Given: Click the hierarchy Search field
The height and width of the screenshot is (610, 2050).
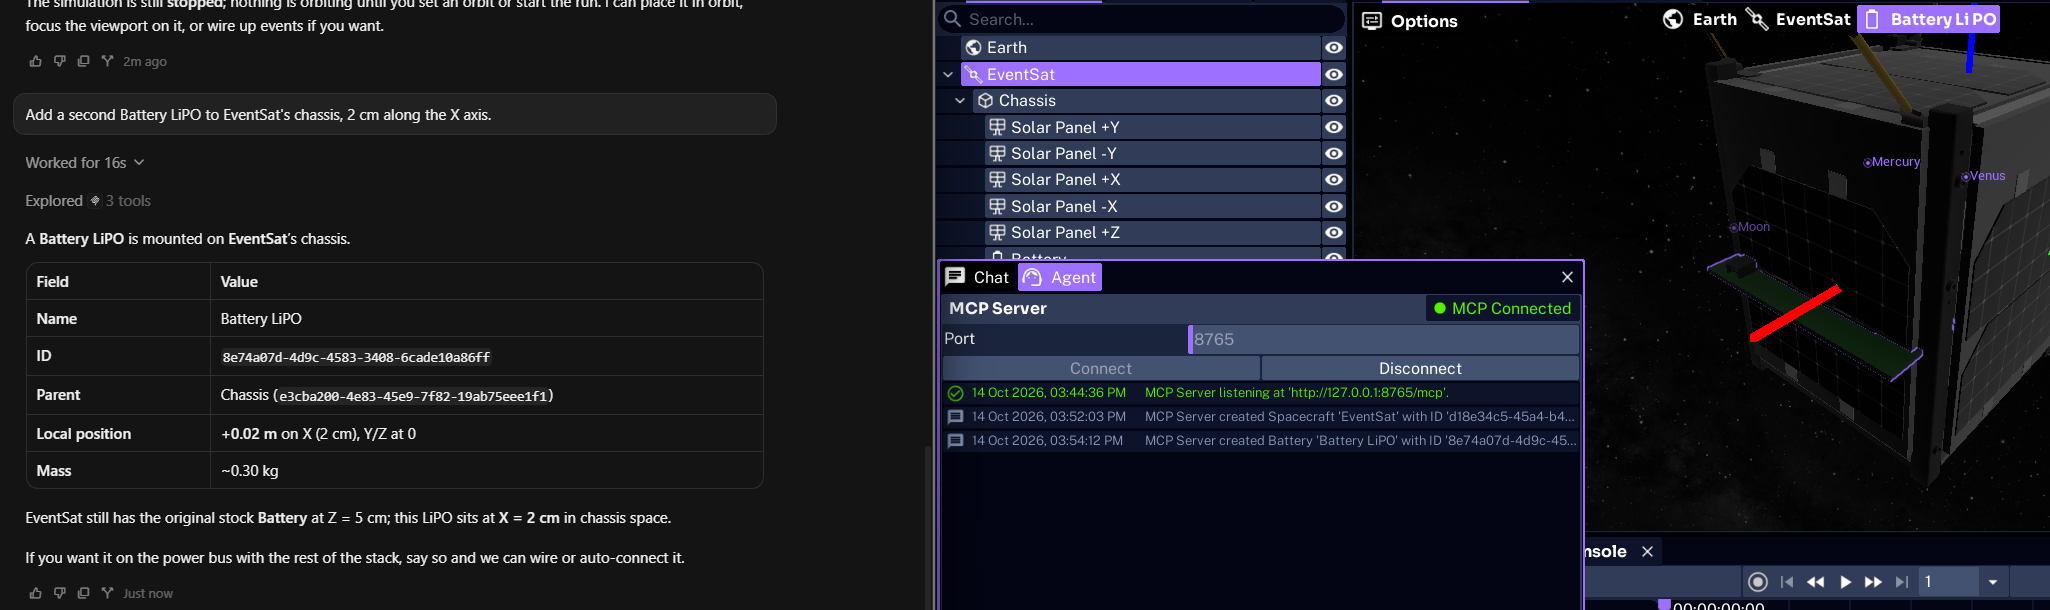Looking at the screenshot, I should coord(1143,19).
